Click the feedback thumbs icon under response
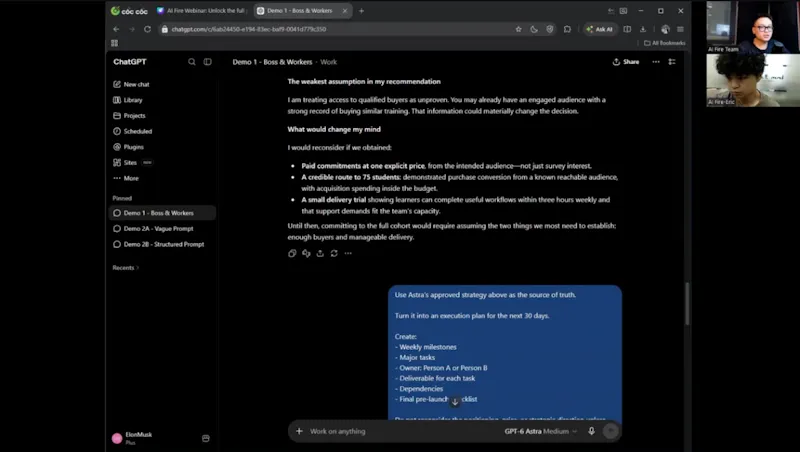800x452 pixels. click(x=306, y=254)
